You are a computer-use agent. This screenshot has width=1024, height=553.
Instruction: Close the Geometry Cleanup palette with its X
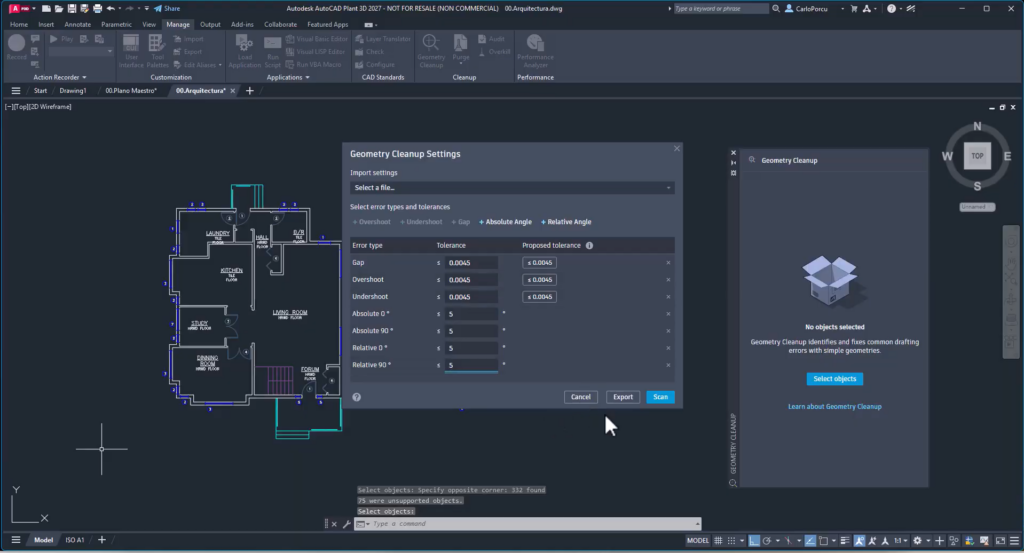(x=733, y=153)
